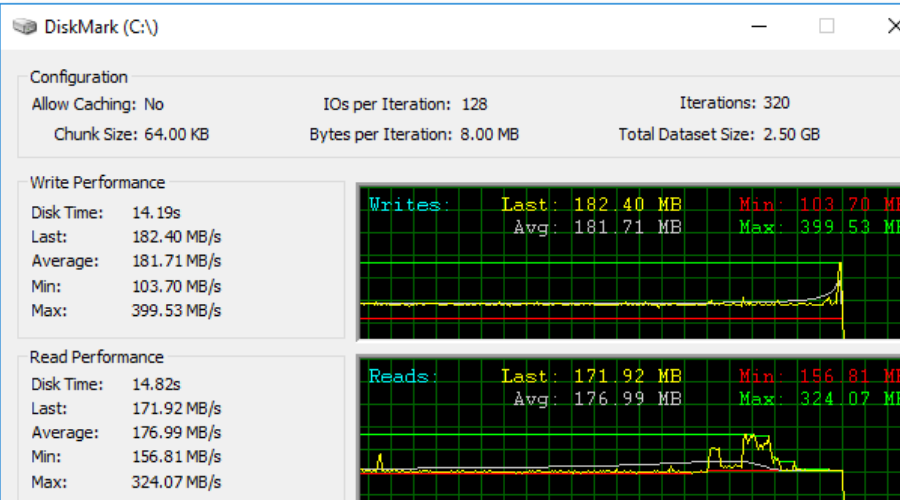Select read Disk Time value 14.82s
The height and width of the screenshot is (500, 900).
(x=156, y=384)
